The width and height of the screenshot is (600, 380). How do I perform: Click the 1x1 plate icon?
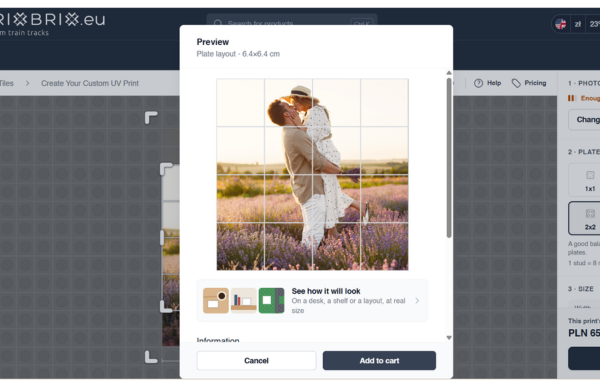(x=590, y=175)
